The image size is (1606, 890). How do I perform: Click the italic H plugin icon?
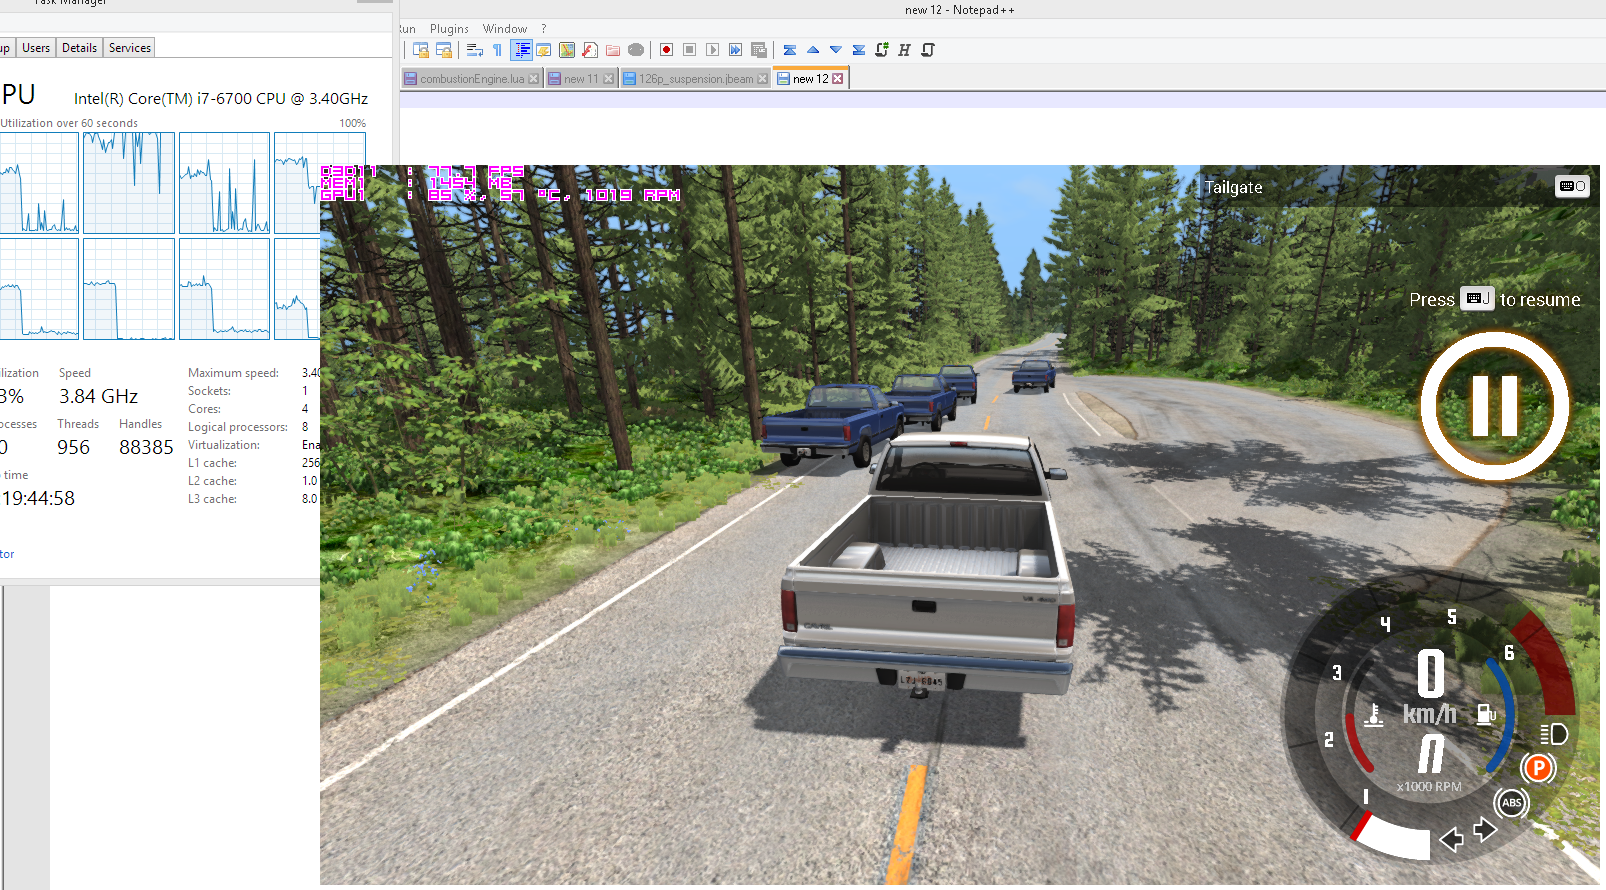pyautogui.click(x=904, y=50)
